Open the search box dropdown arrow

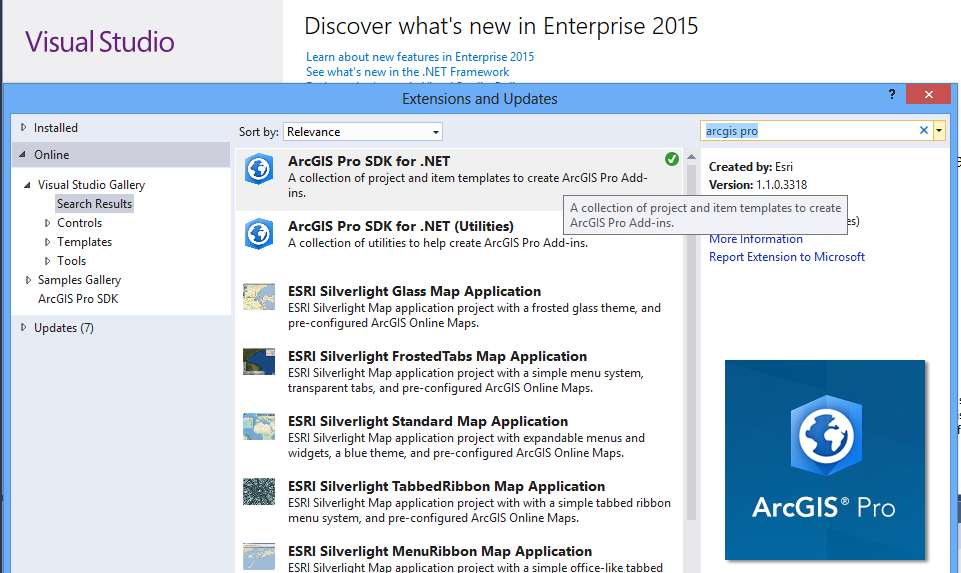coord(939,131)
